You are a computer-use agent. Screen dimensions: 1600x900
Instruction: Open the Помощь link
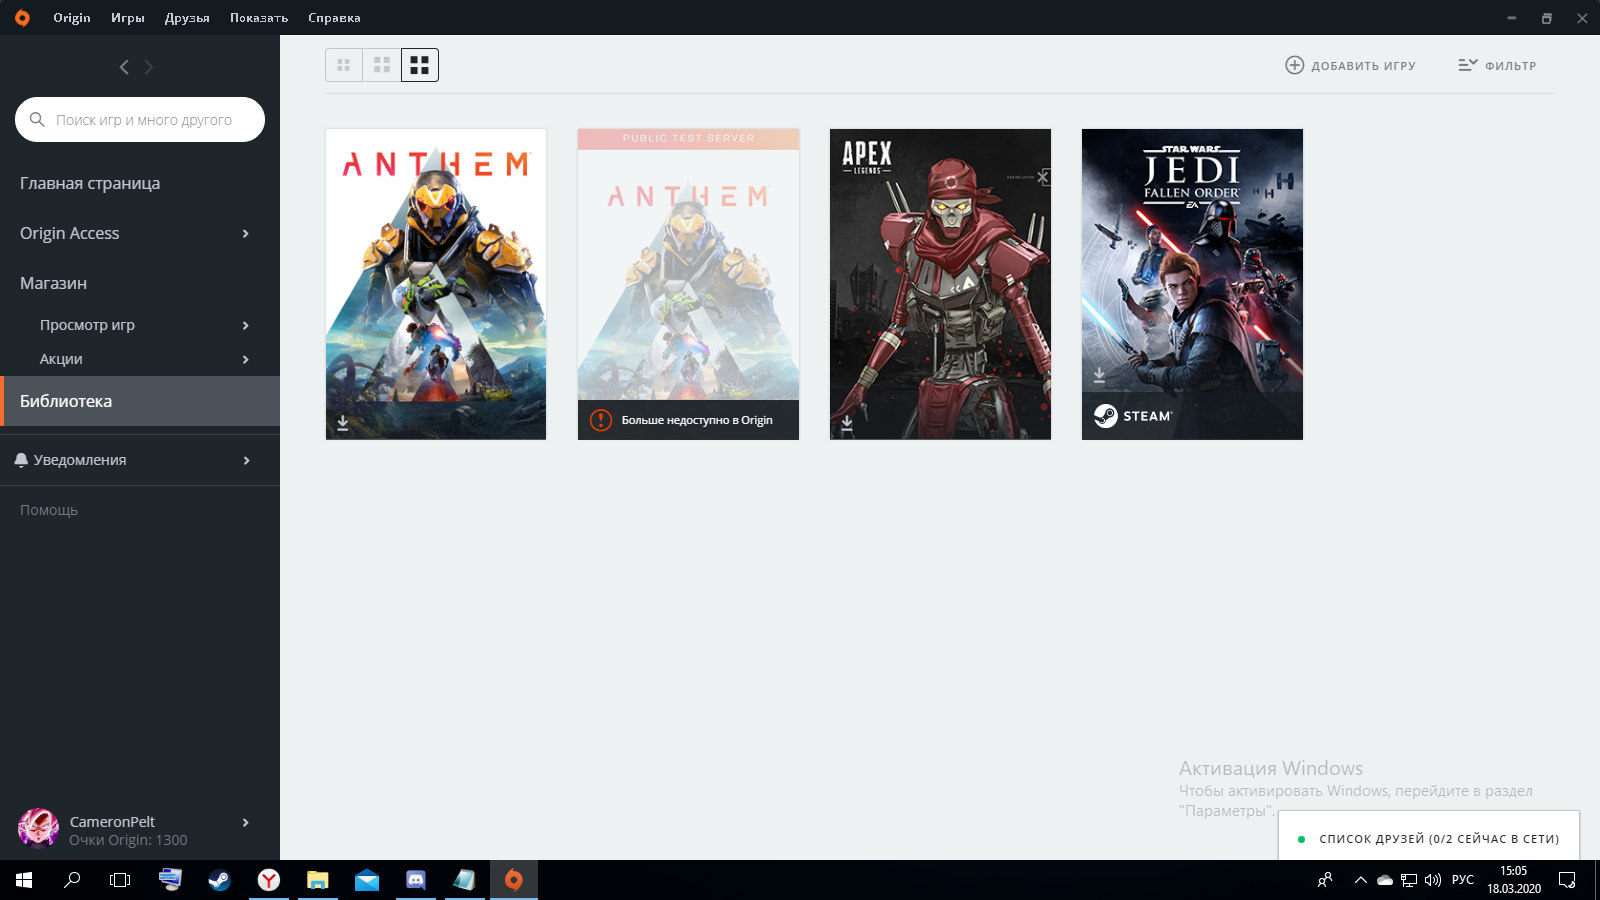pyautogui.click(x=49, y=510)
